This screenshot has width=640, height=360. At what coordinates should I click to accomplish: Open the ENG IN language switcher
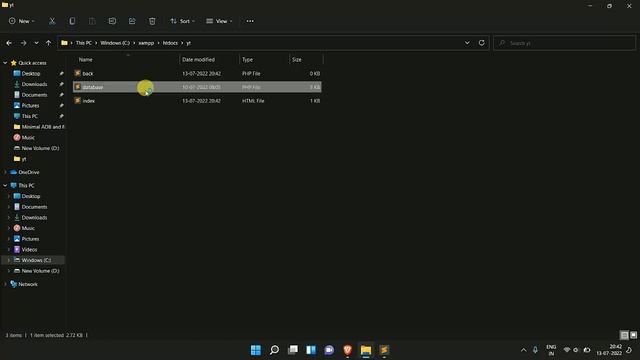pyautogui.click(x=551, y=350)
